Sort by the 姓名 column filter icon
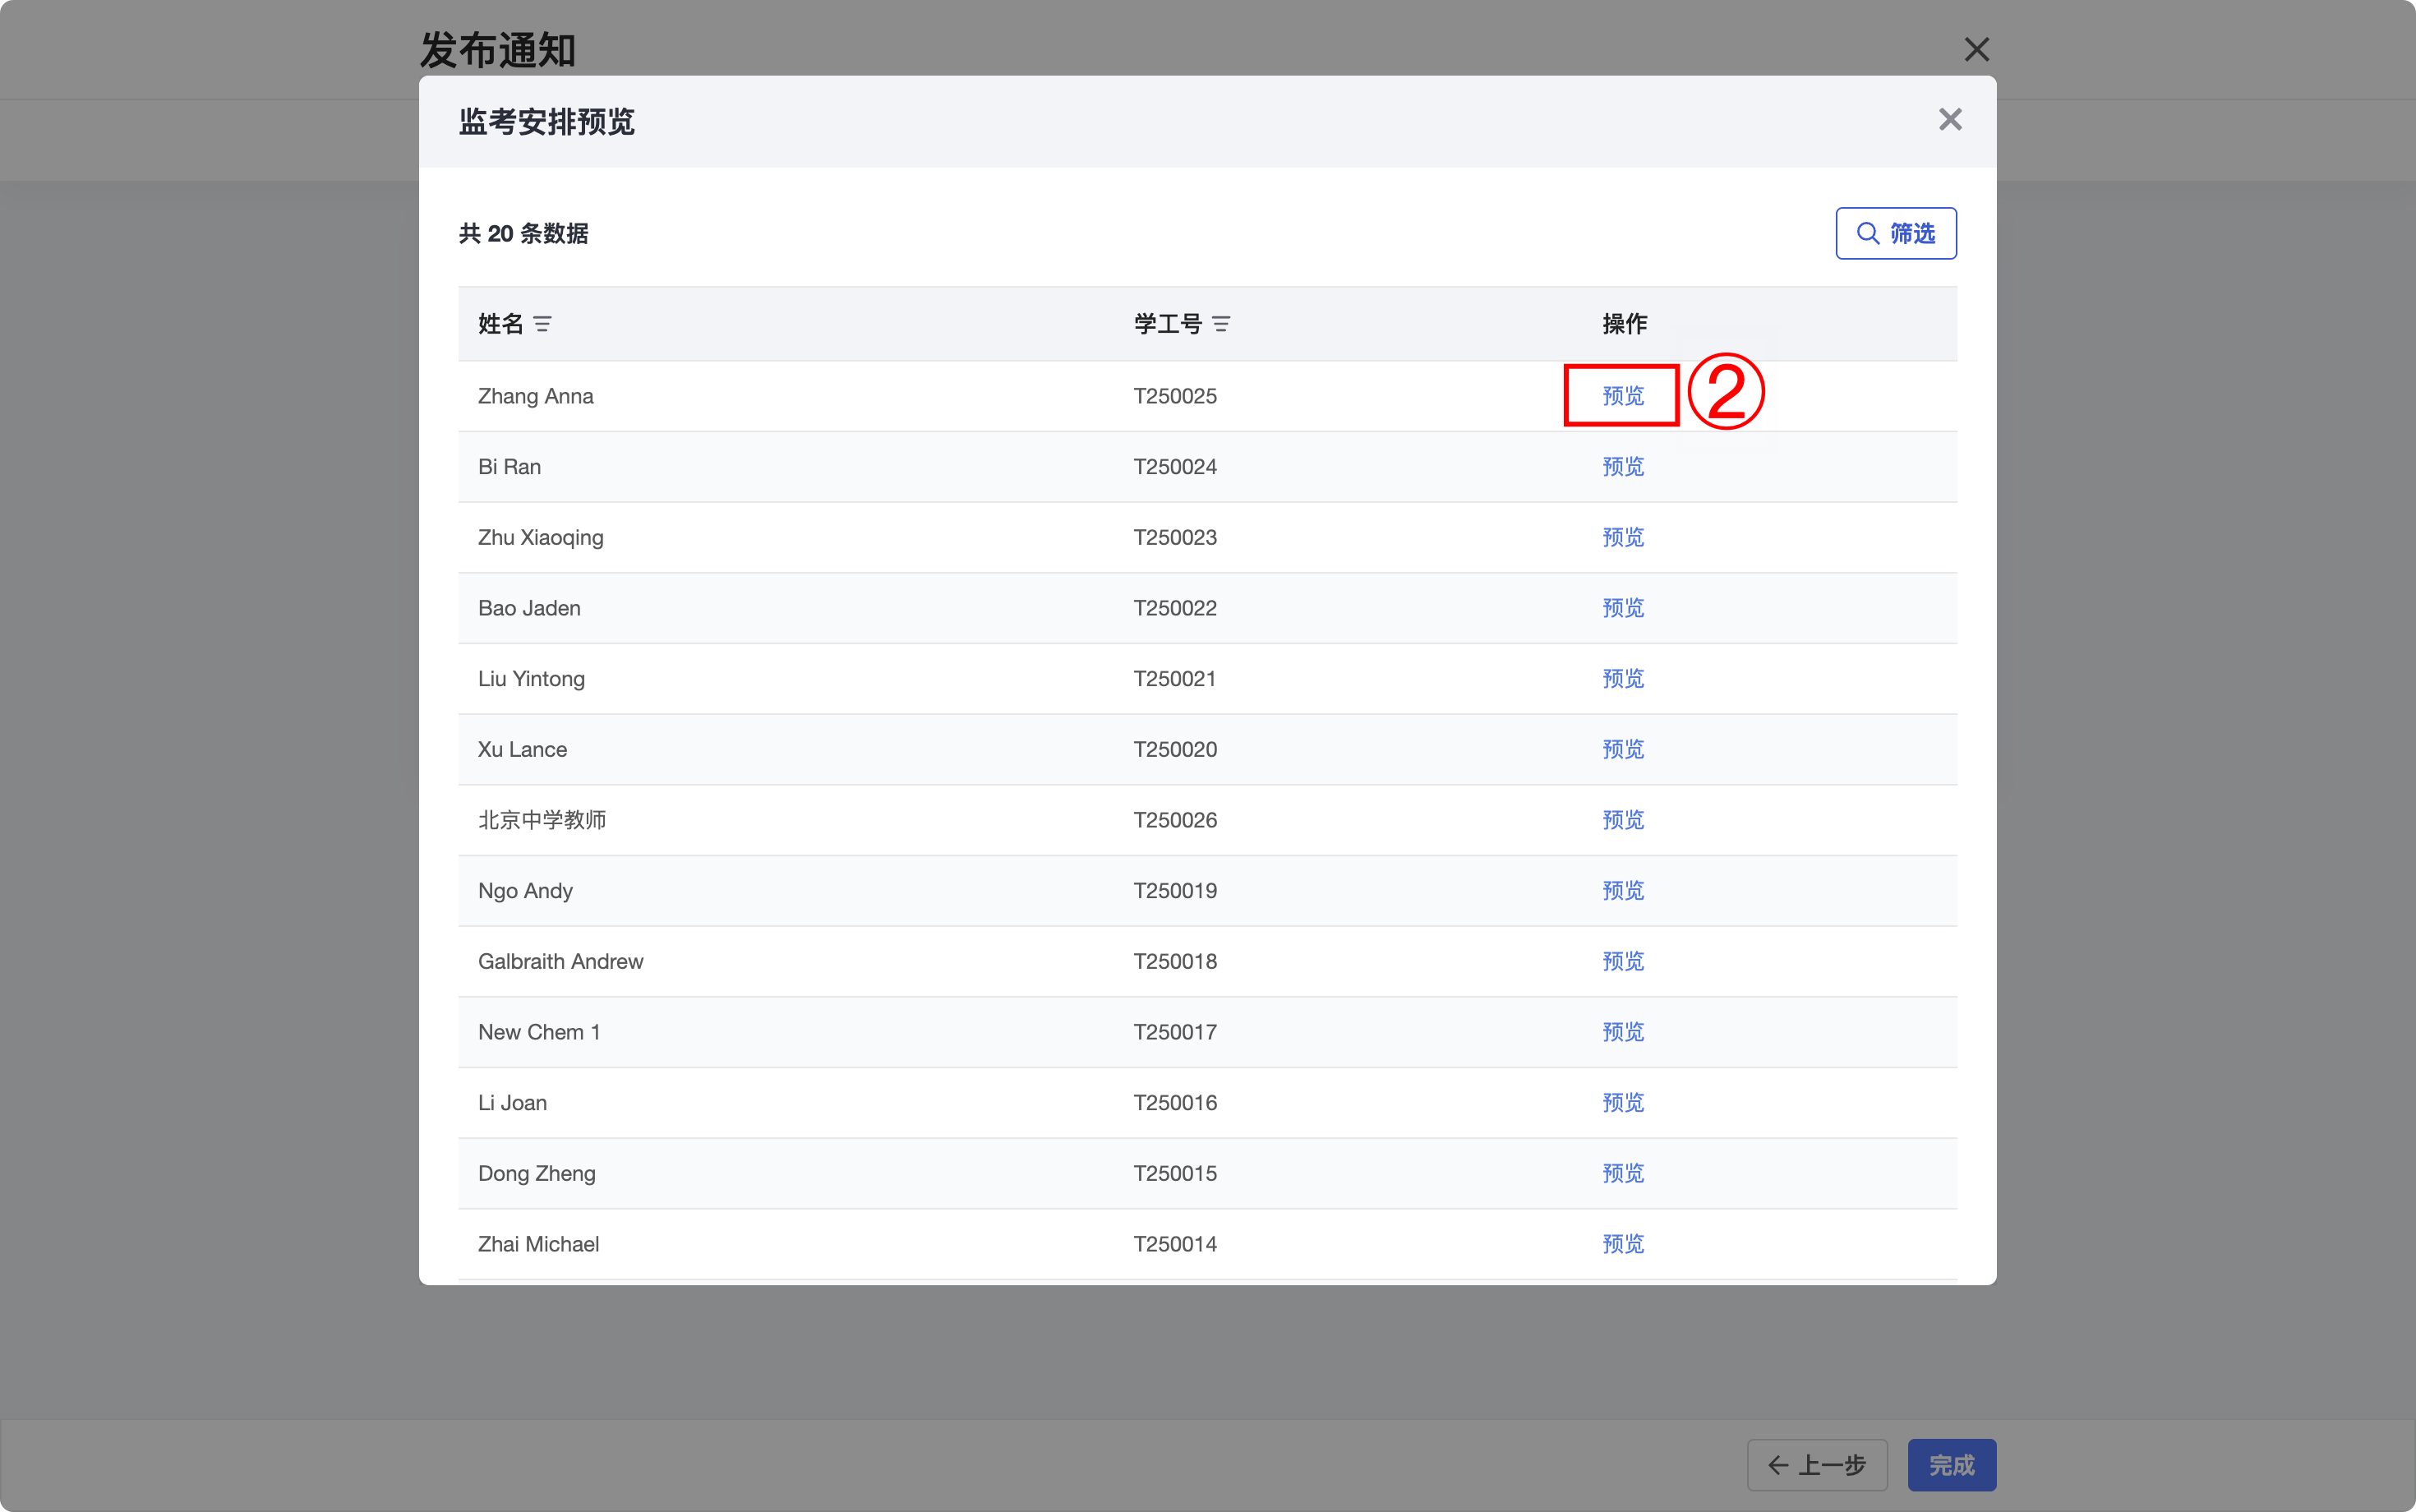Screen dimensions: 2416x1512 point(542,324)
